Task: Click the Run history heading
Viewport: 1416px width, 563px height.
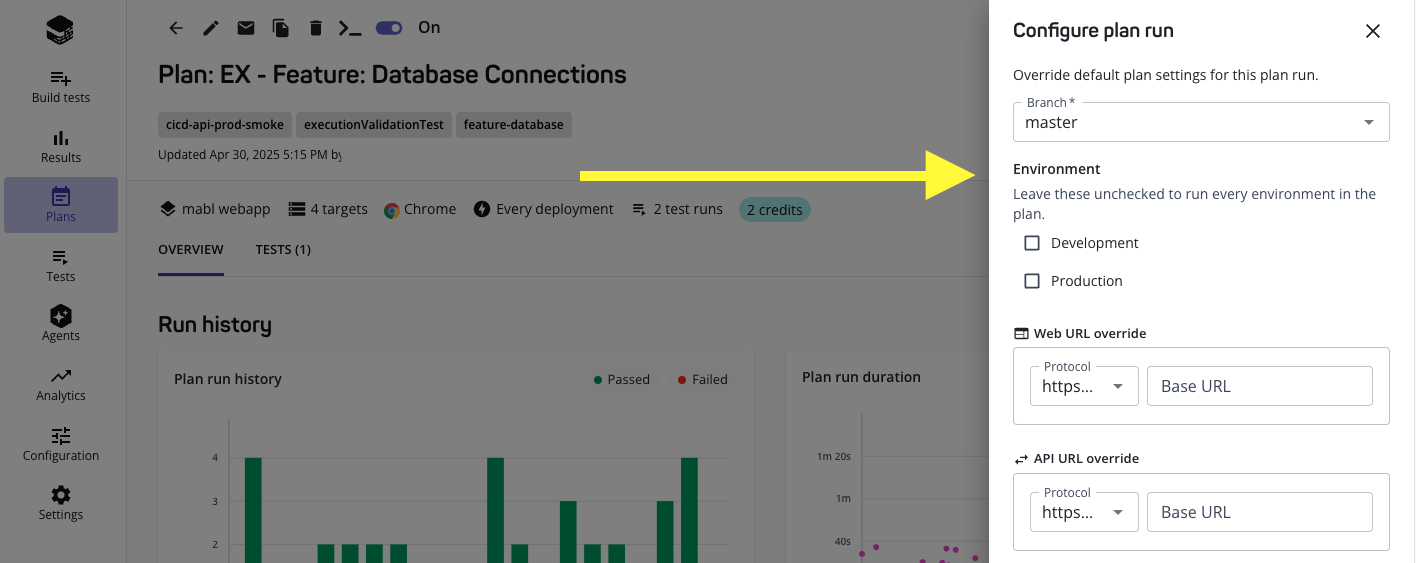Action: coord(215,325)
